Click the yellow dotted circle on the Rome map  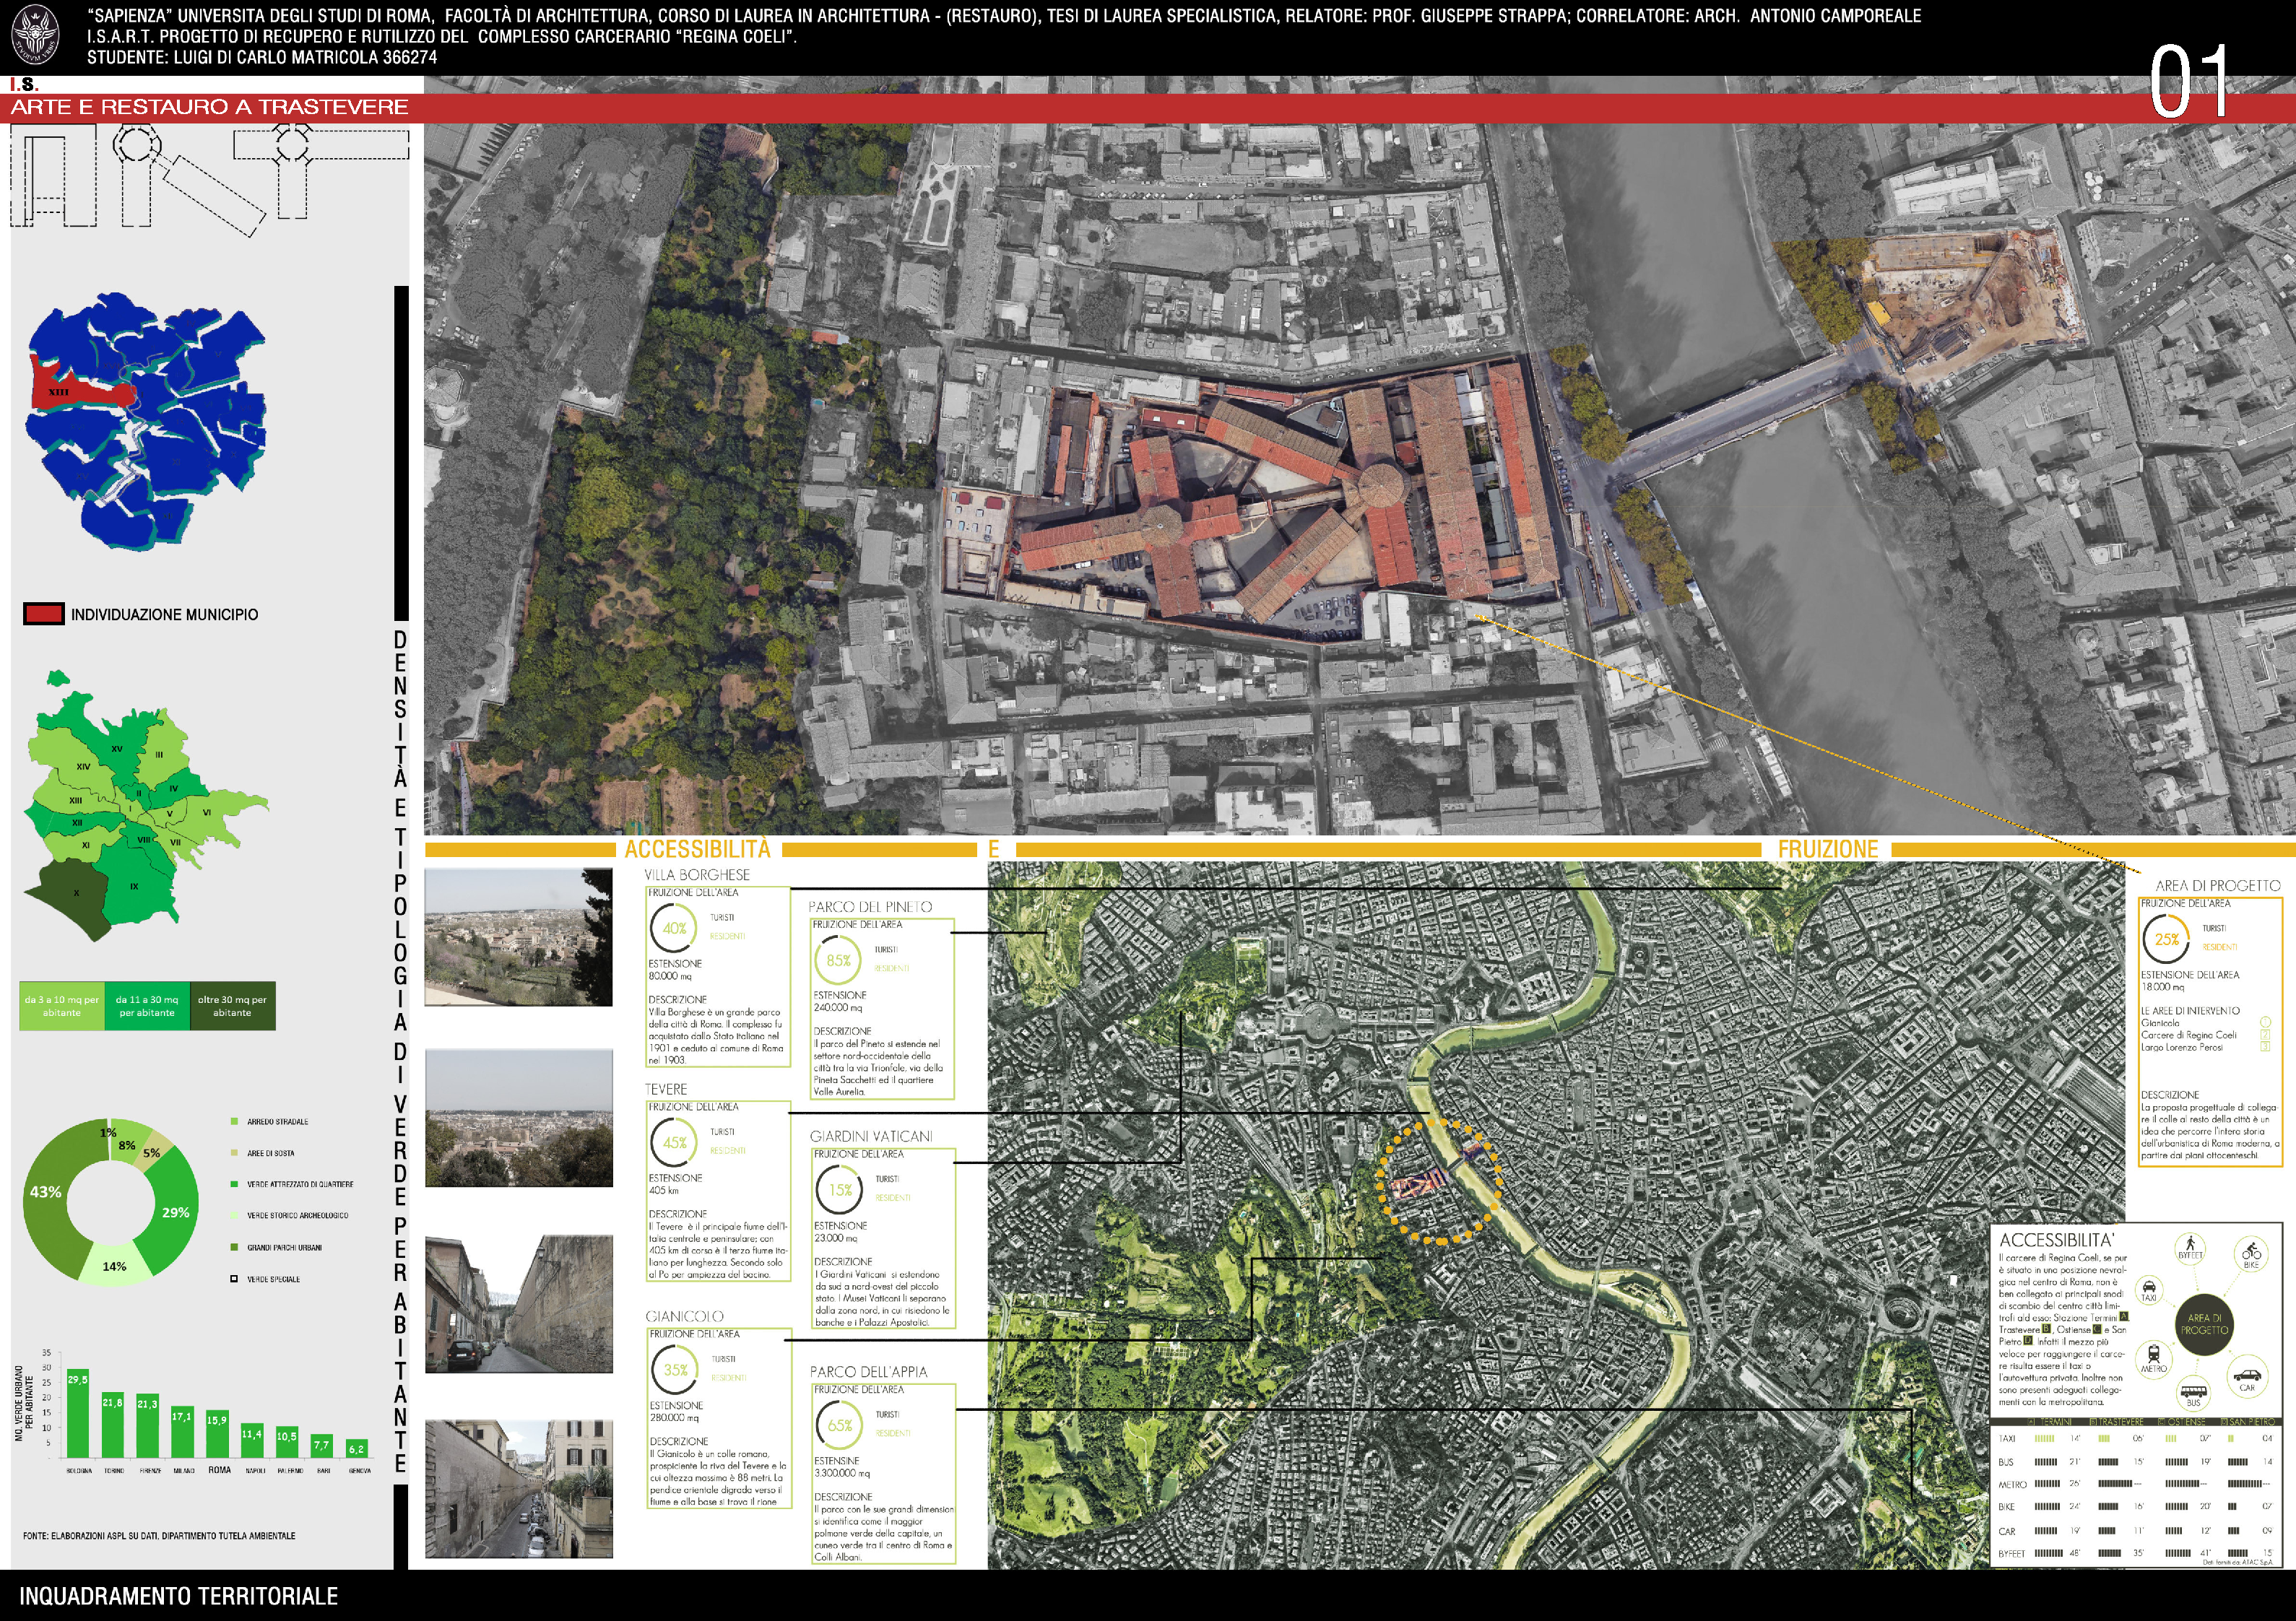1439,1182
